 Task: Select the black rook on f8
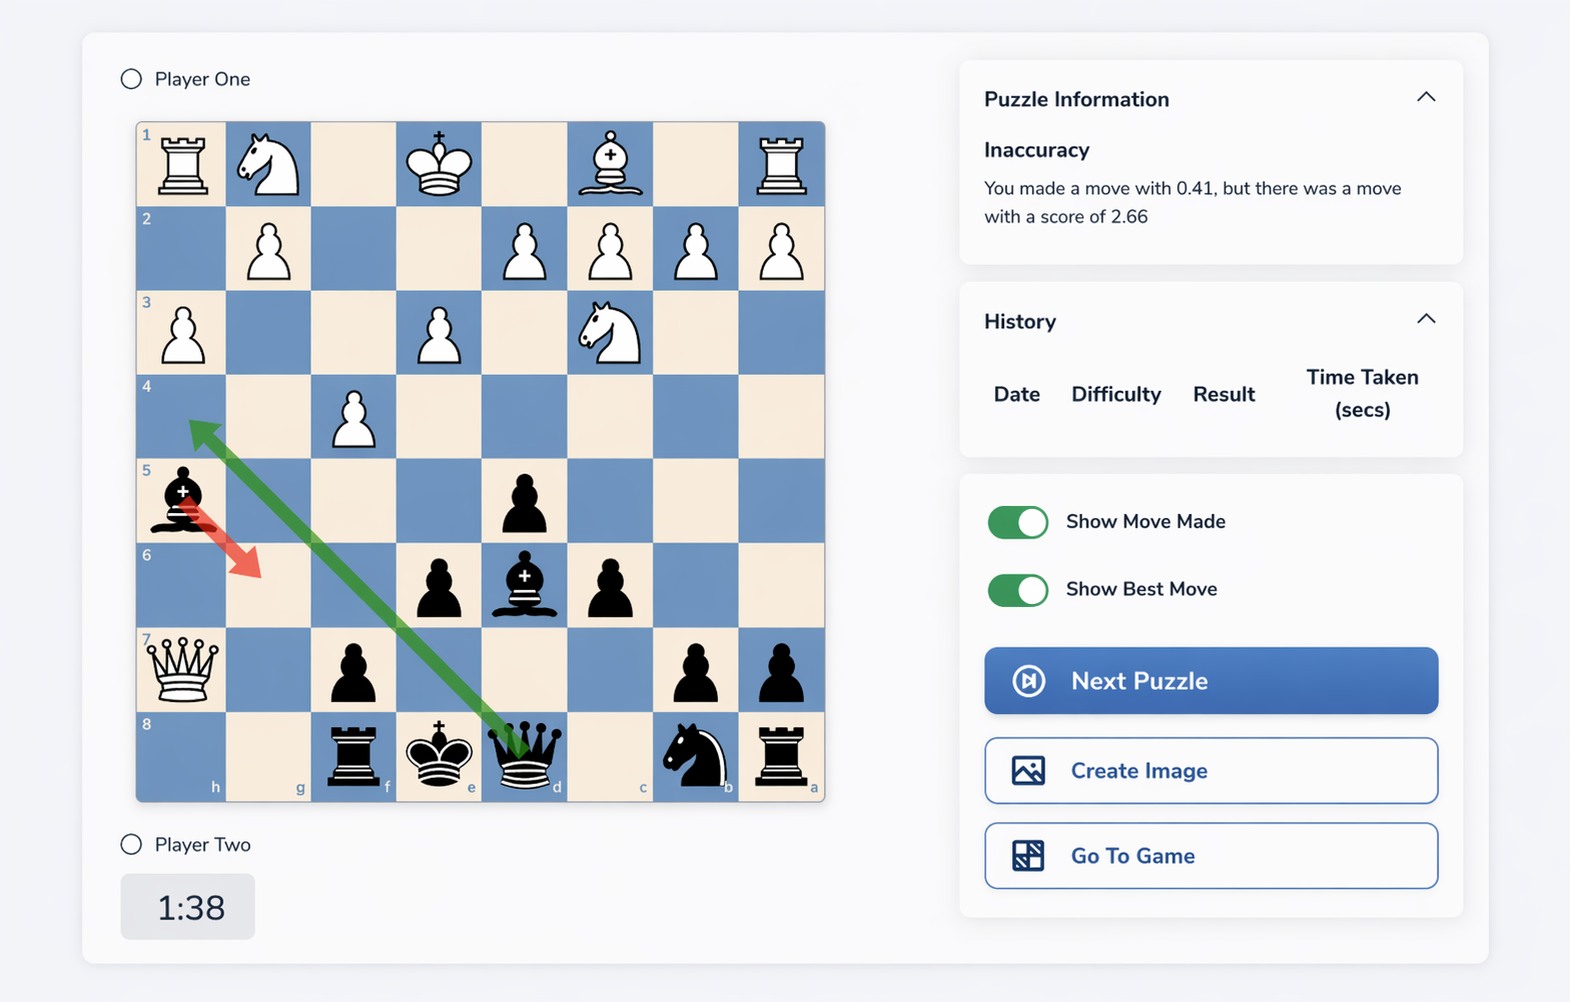tap(353, 756)
